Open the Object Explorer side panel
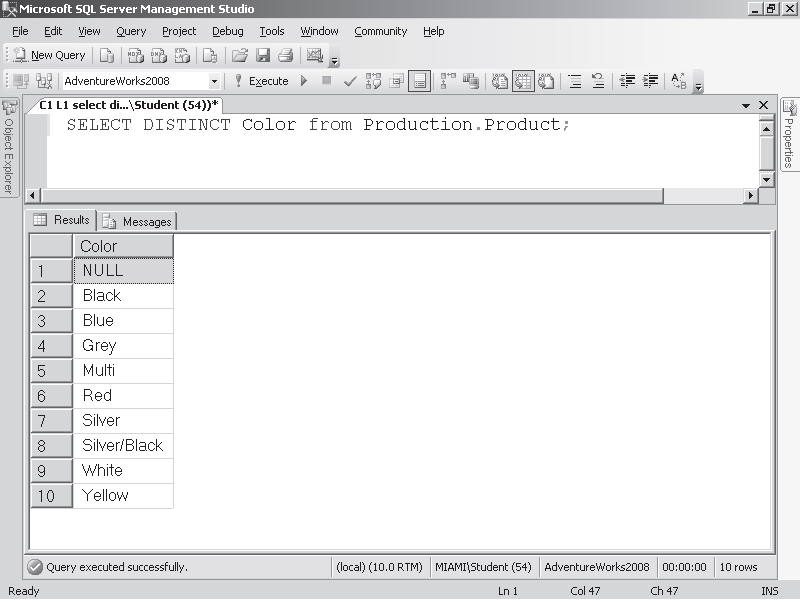Screen dimensions: 800x600 (9, 147)
